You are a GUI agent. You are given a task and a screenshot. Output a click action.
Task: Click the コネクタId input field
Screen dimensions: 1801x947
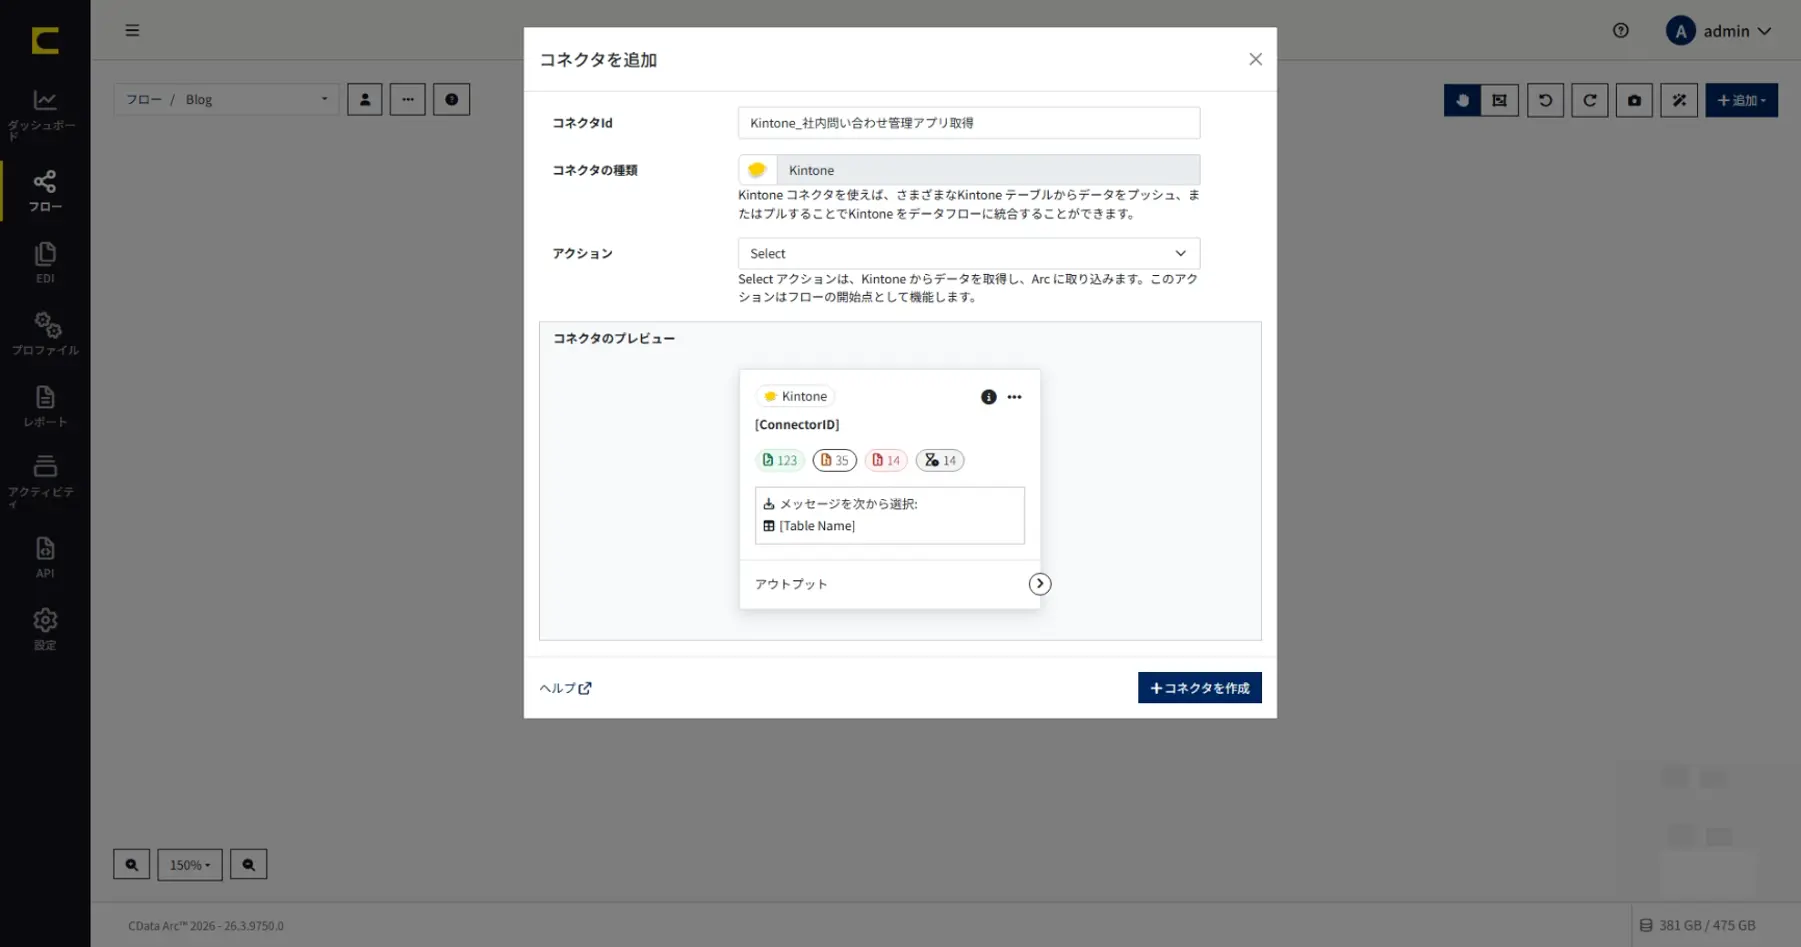tap(969, 123)
